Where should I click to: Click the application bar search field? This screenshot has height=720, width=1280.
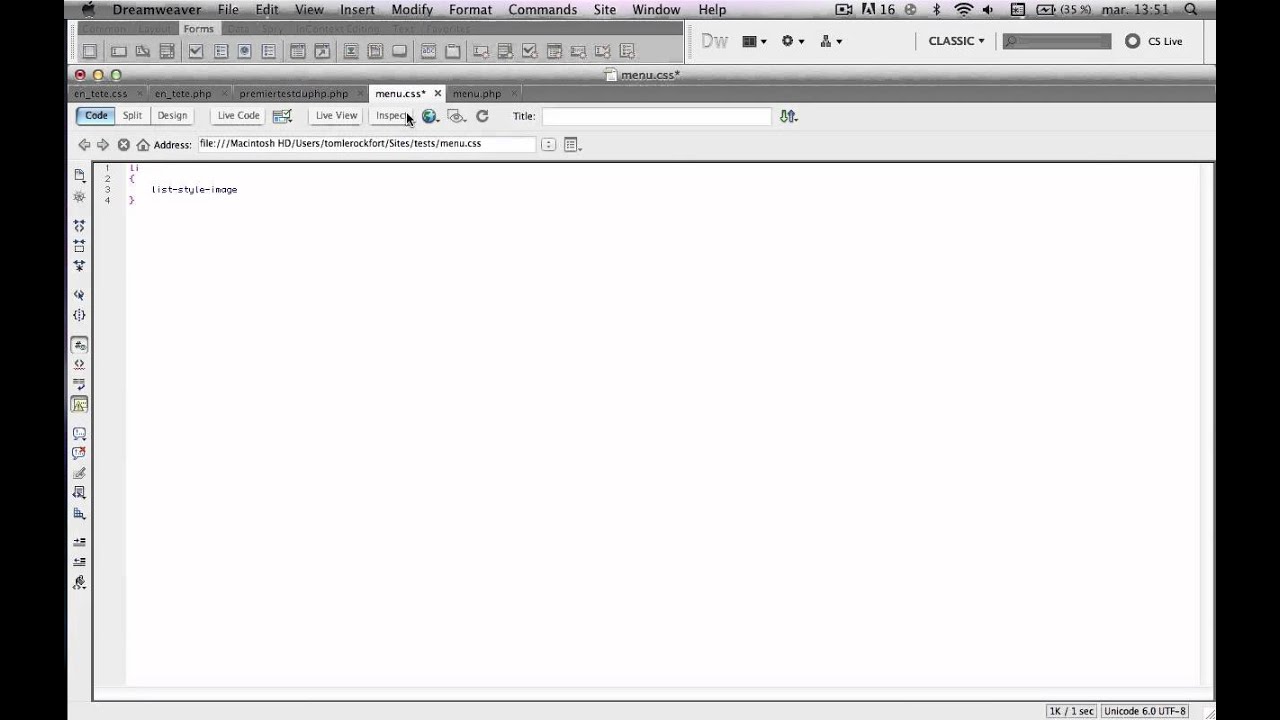(x=1056, y=41)
